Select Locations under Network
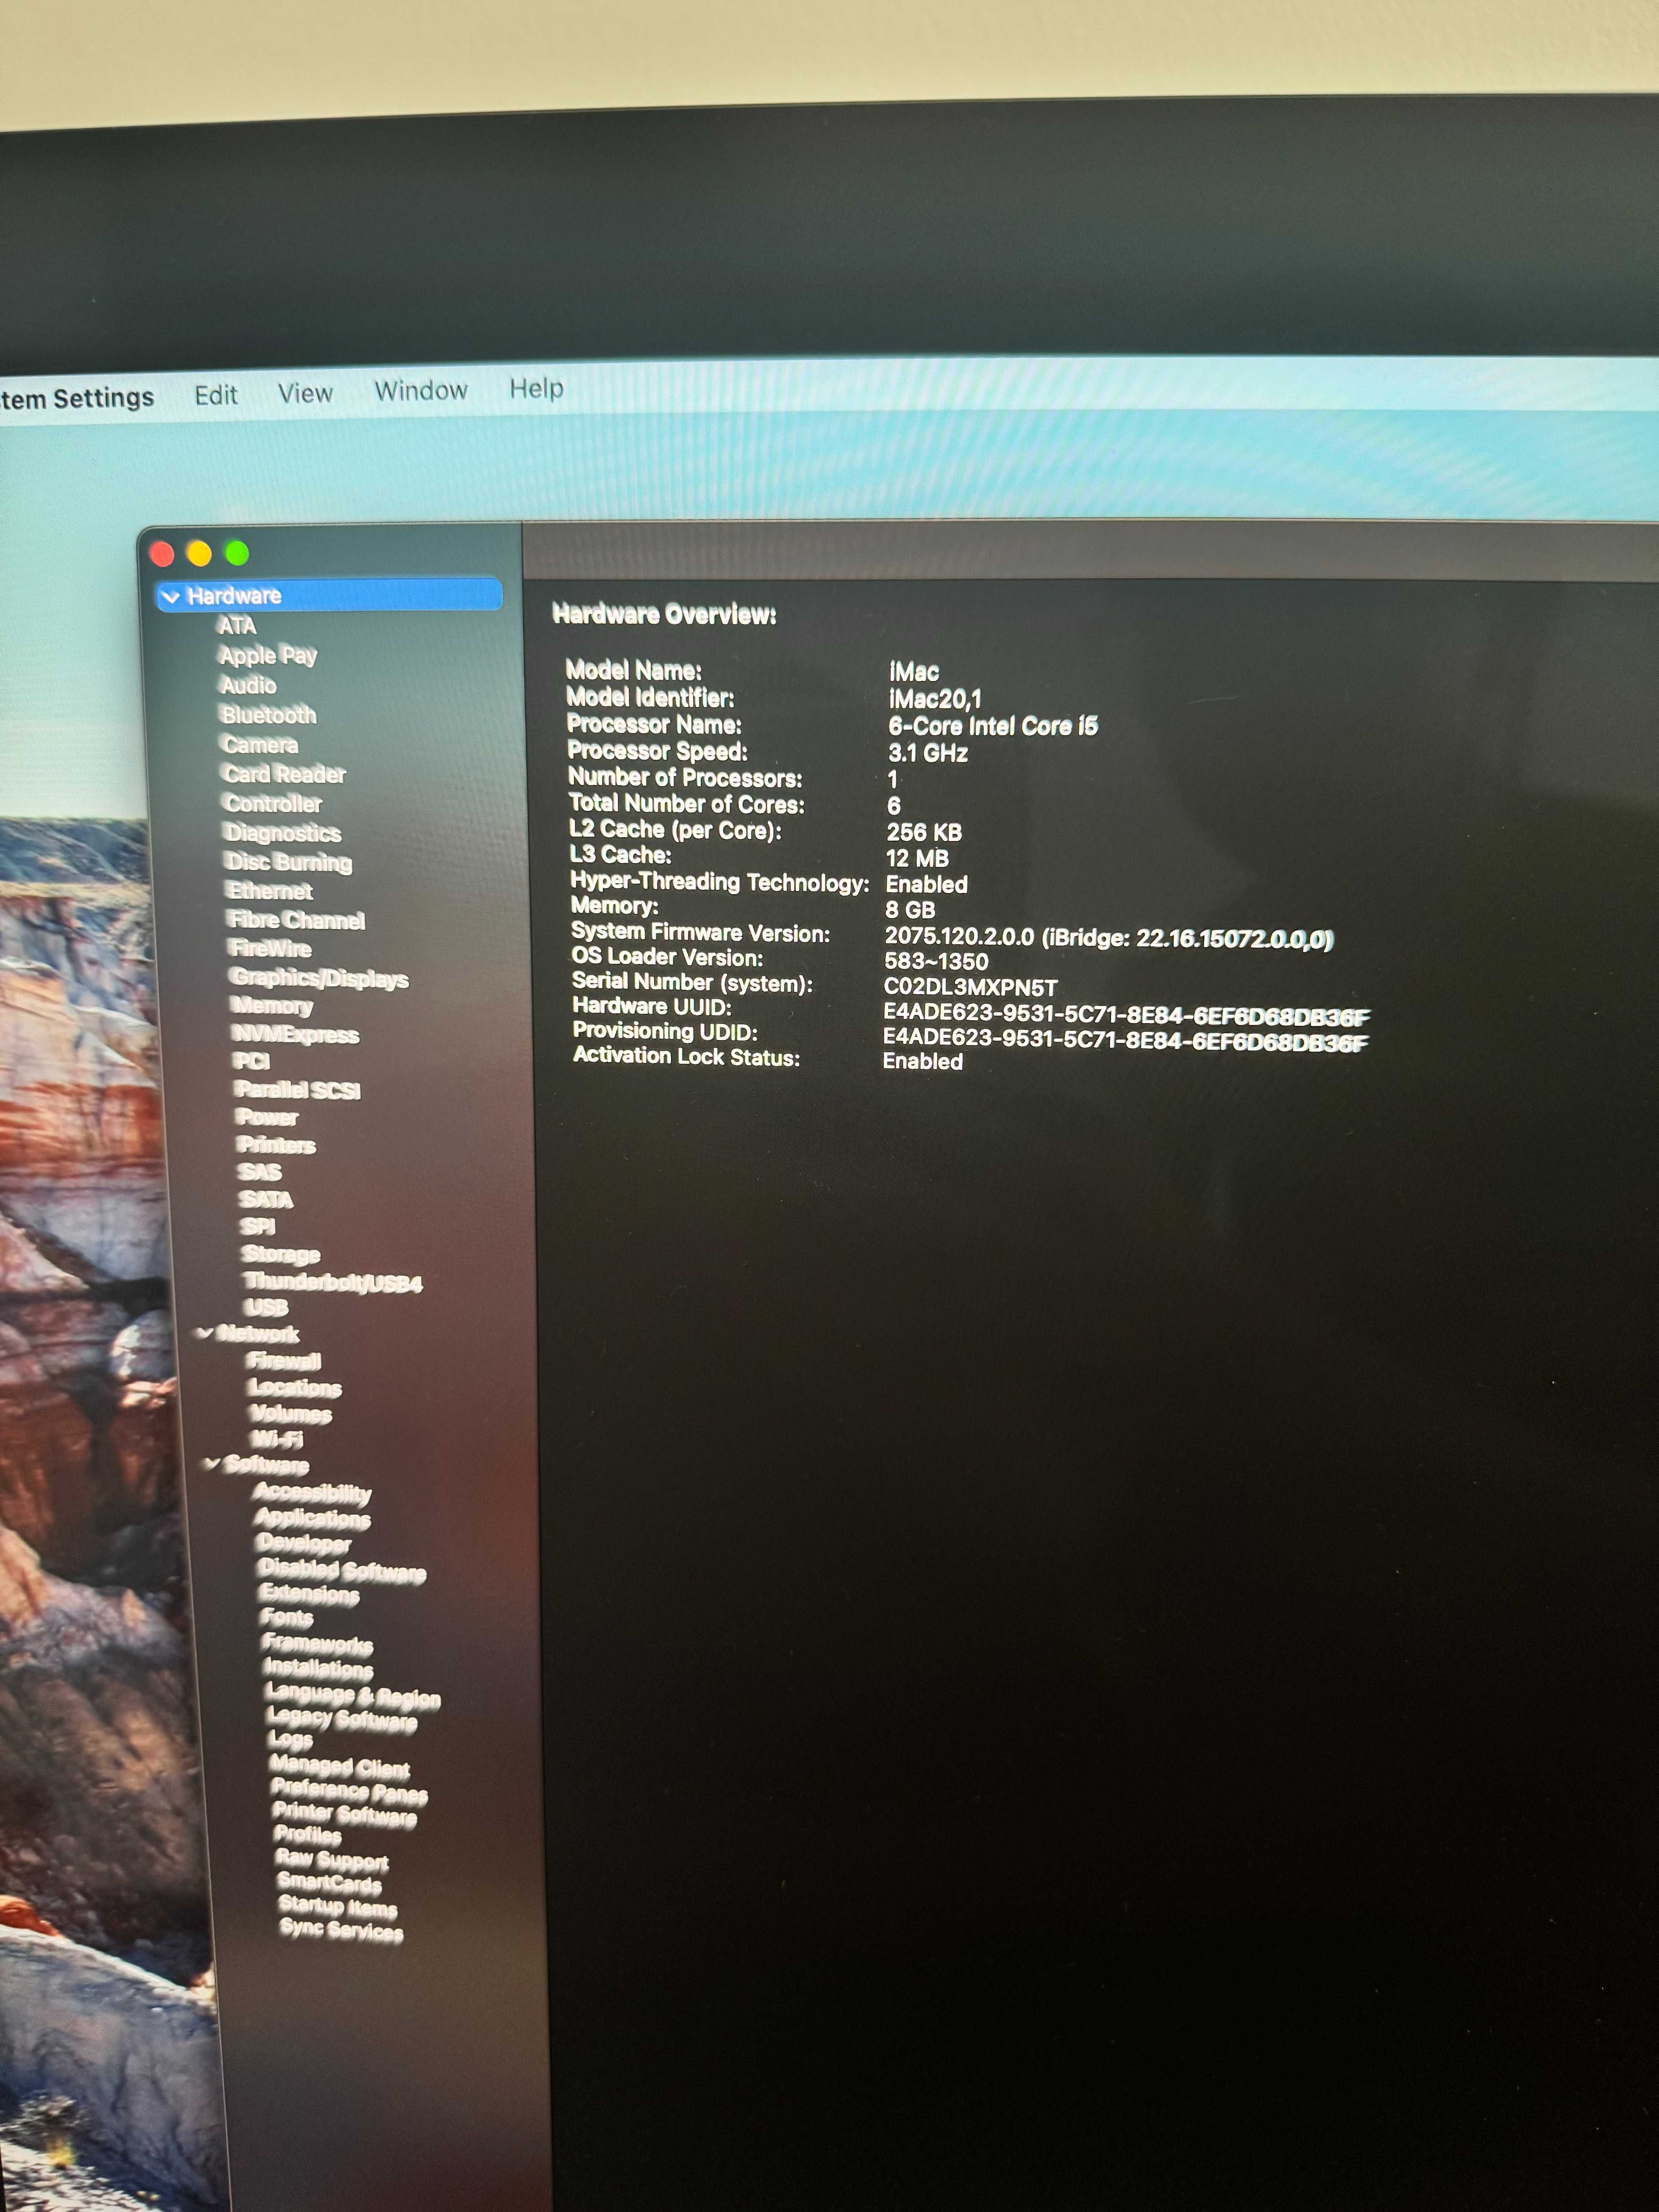The width and height of the screenshot is (1659, 2212). 295,1387
